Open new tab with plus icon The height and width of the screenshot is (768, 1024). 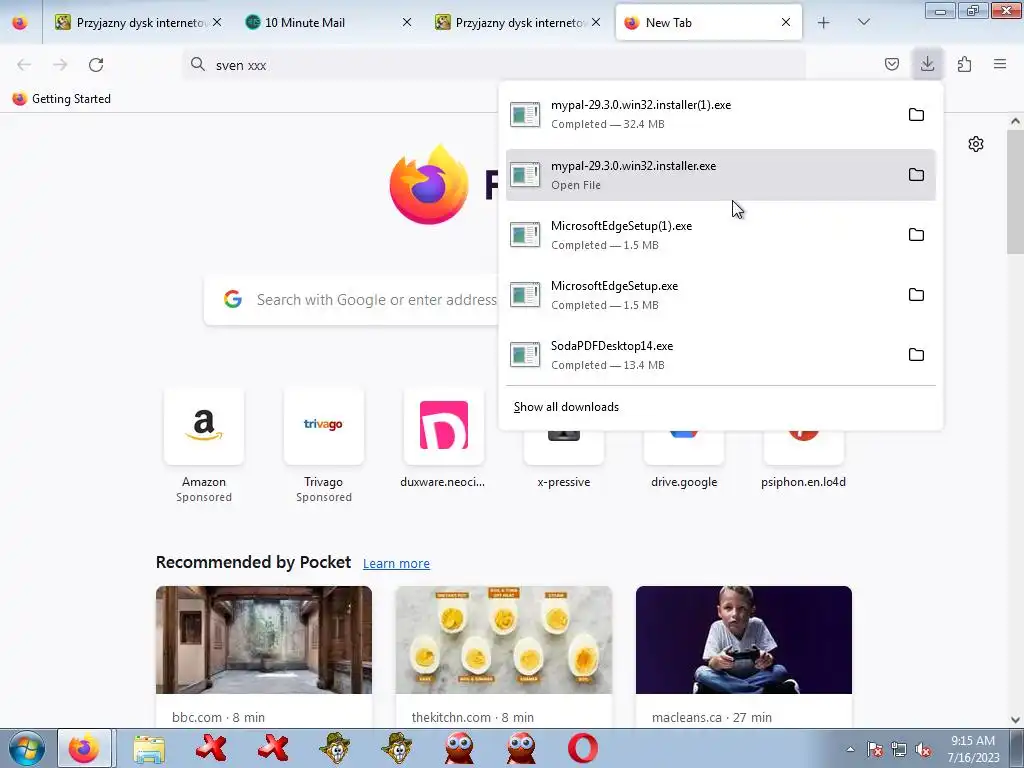point(824,23)
